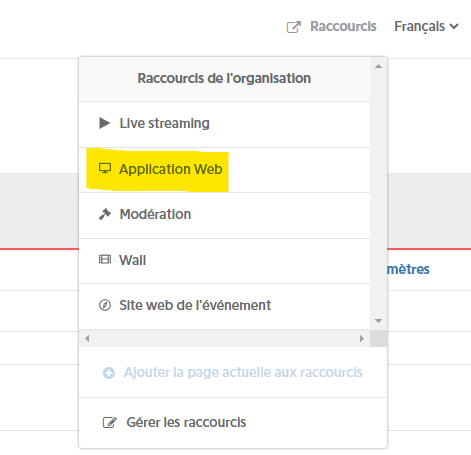Screen dimensions: 471x455
Task: Click the Raccourcis external link icon
Action: tap(294, 27)
